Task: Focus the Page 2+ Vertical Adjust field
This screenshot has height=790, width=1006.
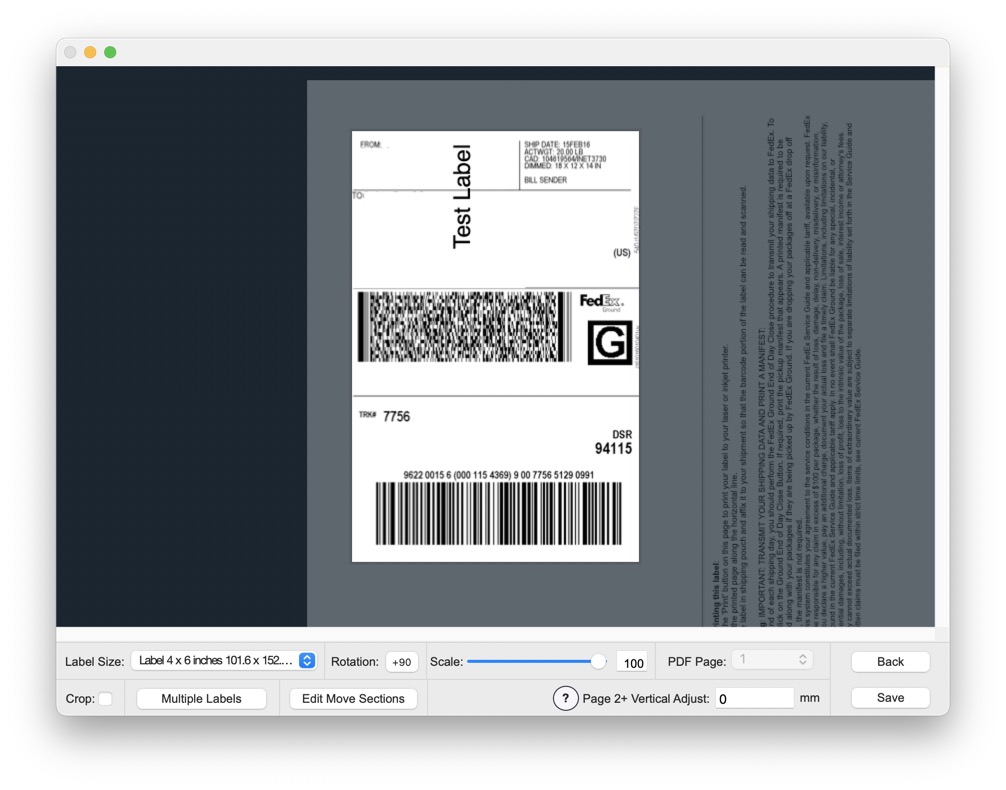Action: [754, 699]
